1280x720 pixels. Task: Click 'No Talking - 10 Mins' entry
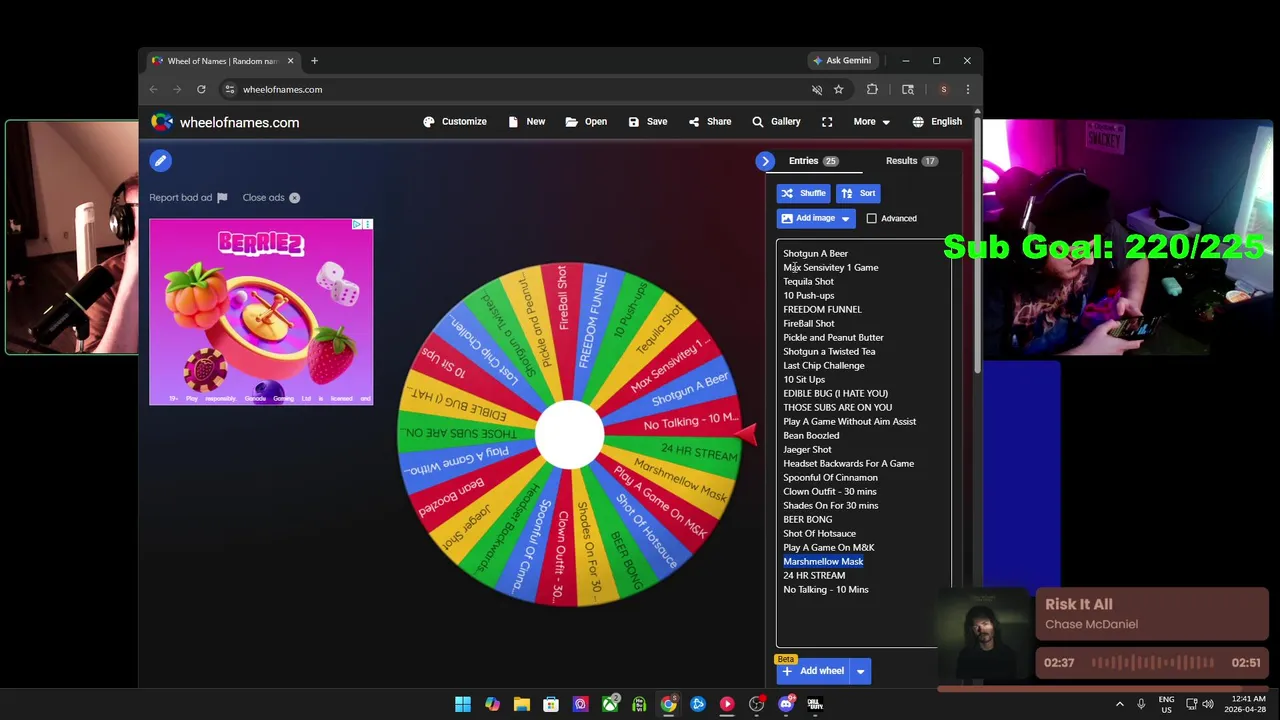coord(826,590)
